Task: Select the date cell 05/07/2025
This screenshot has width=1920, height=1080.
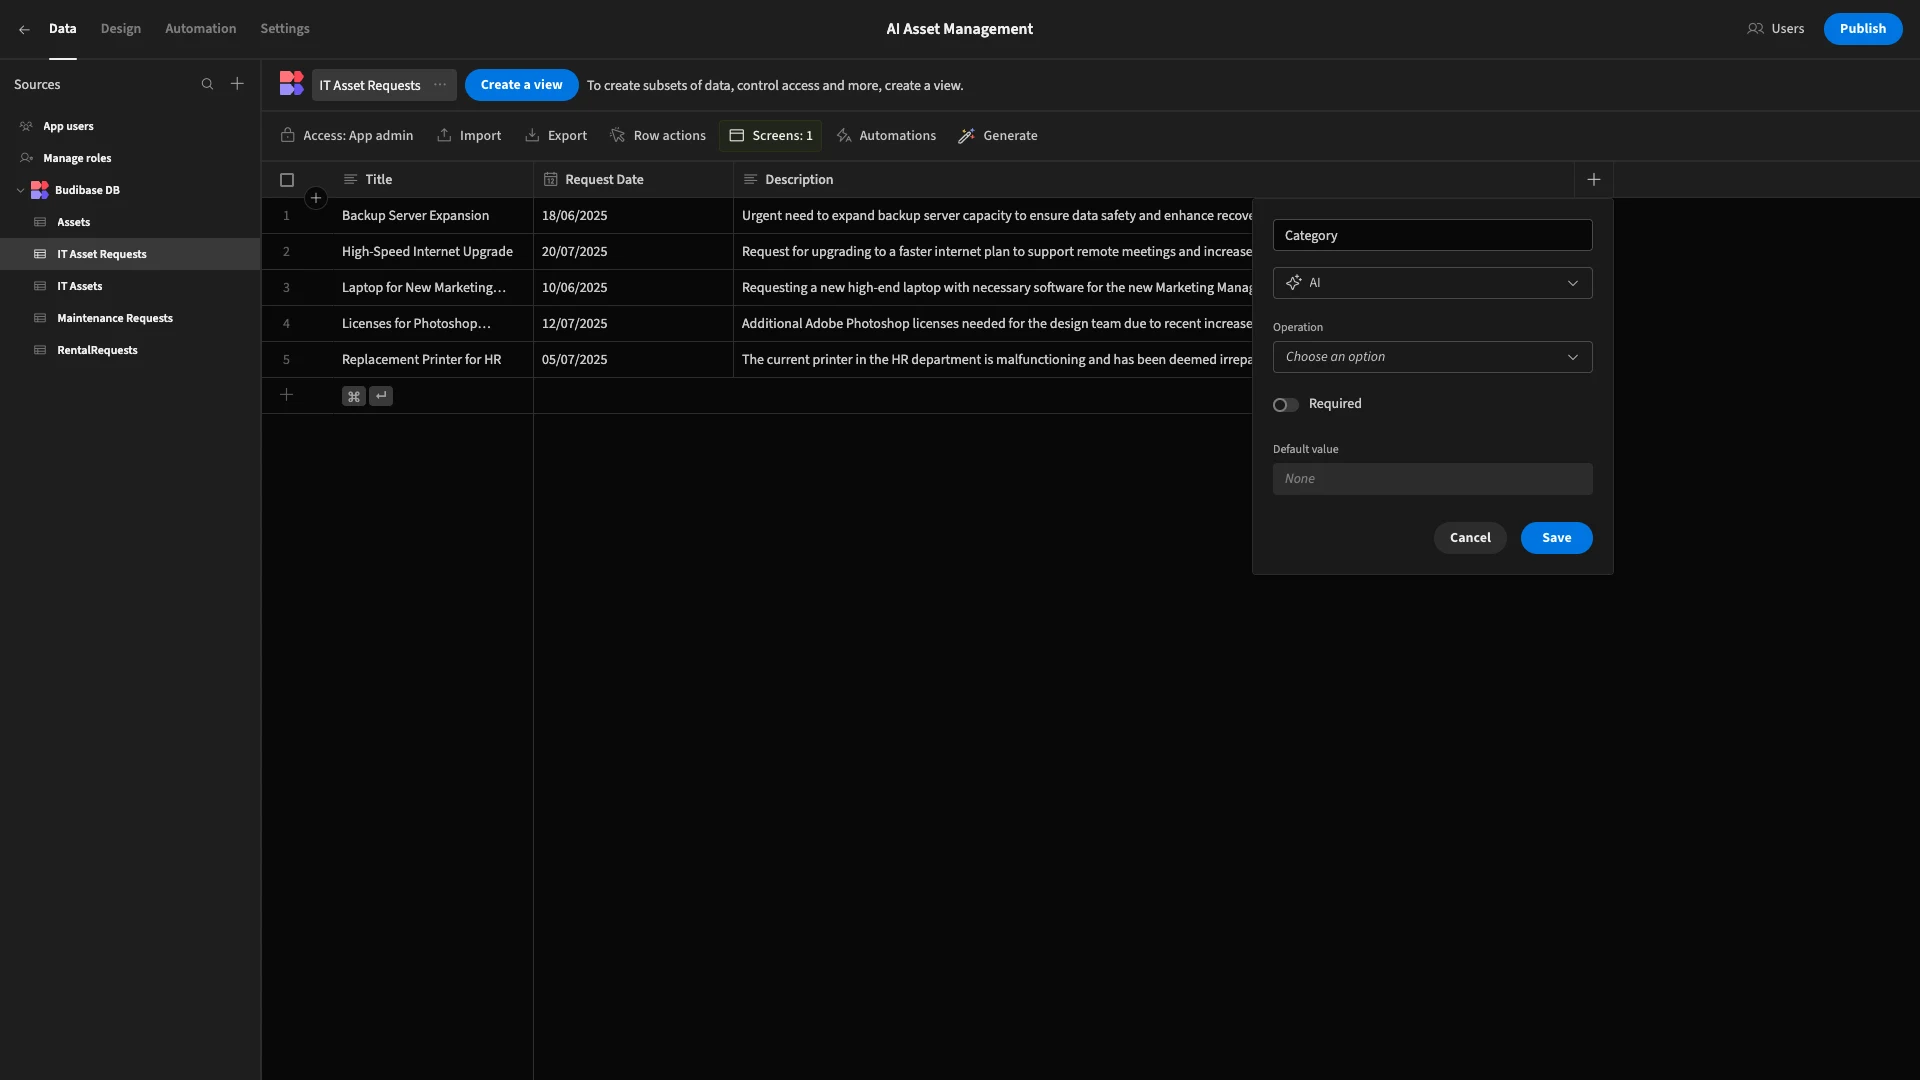Action: coord(633,360)
